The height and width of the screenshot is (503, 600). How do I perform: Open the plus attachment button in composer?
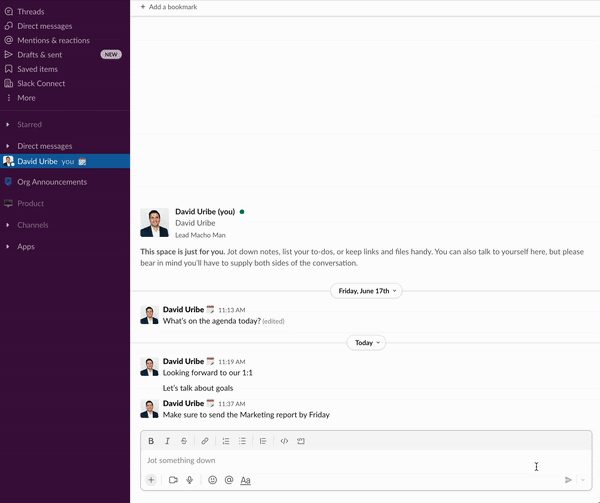pyautogui.click(x=151, y=480)
